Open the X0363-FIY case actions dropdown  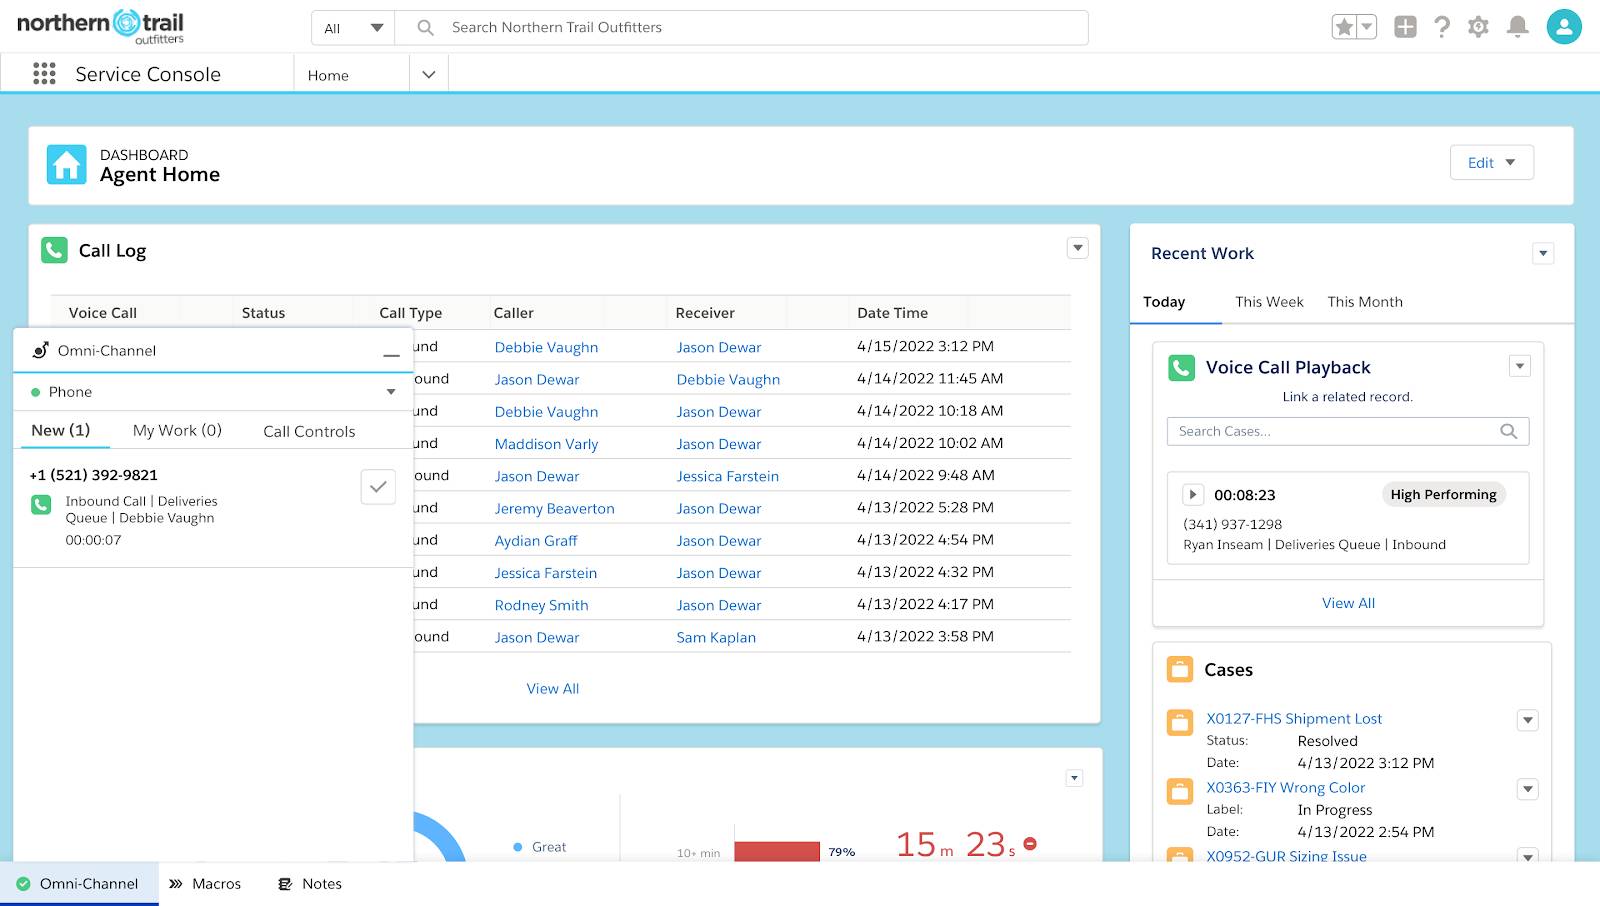click(1528, 789)
